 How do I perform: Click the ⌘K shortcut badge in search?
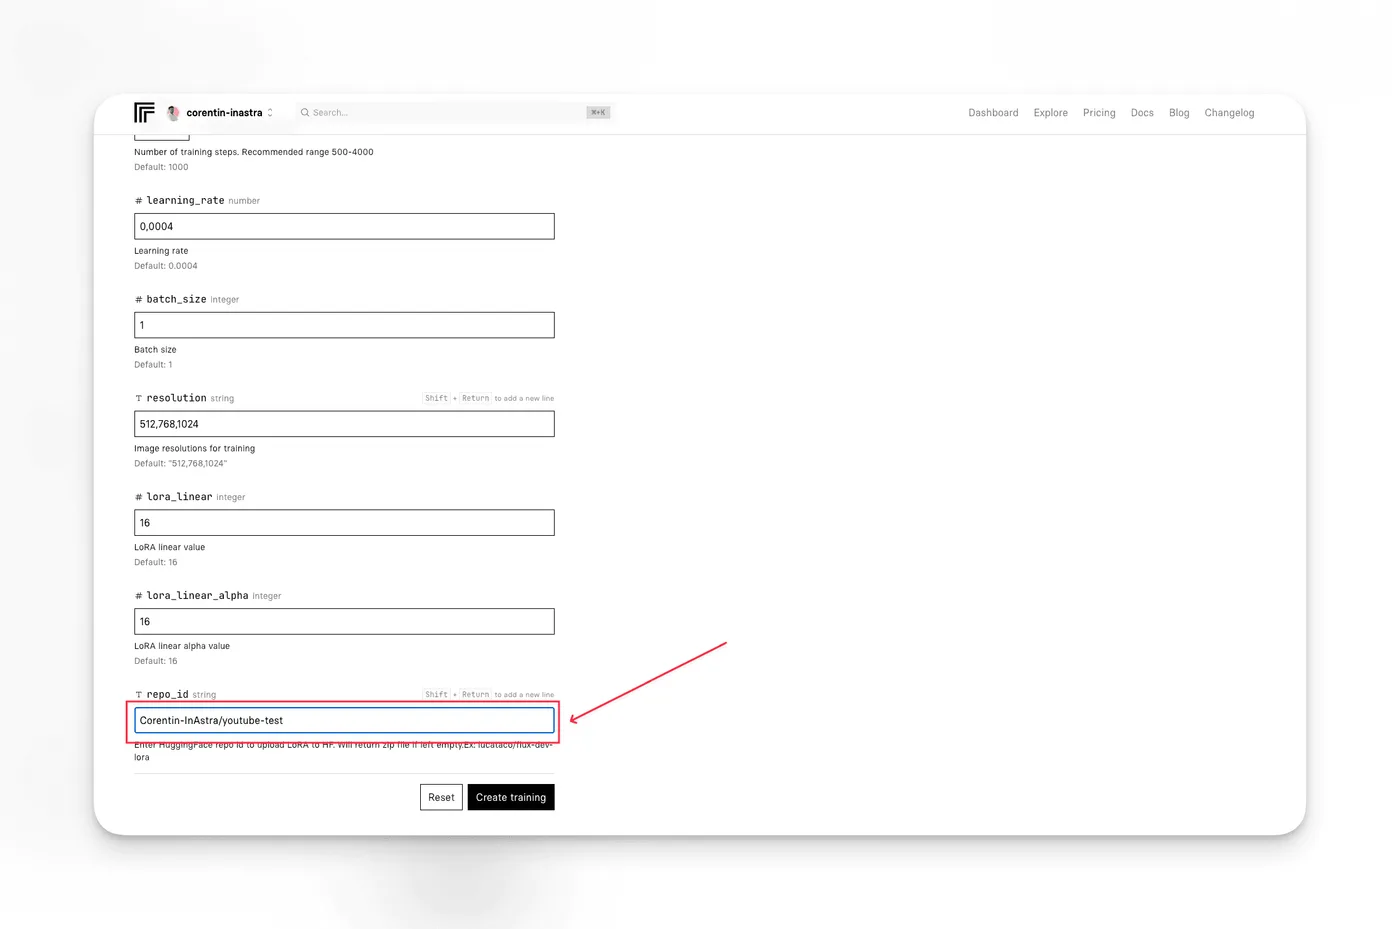coord(598,112)
